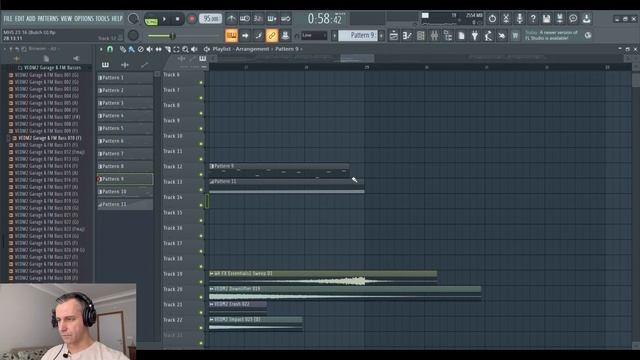Select the playlist Zoom magnifier tool
This screenshot has height=360, width=640.
point(185,49)
